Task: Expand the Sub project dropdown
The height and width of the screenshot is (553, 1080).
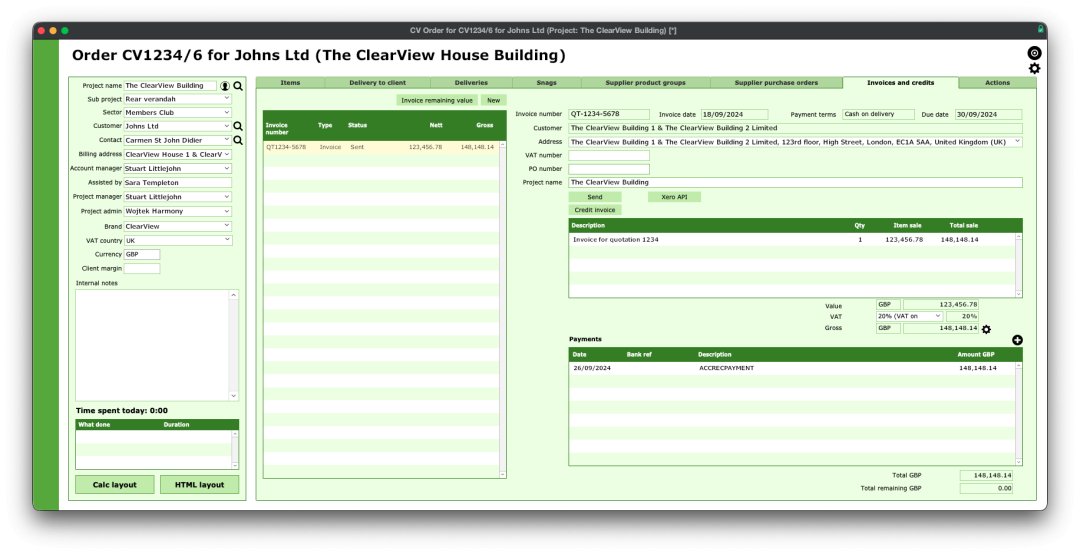Action: tap(227, 99)
